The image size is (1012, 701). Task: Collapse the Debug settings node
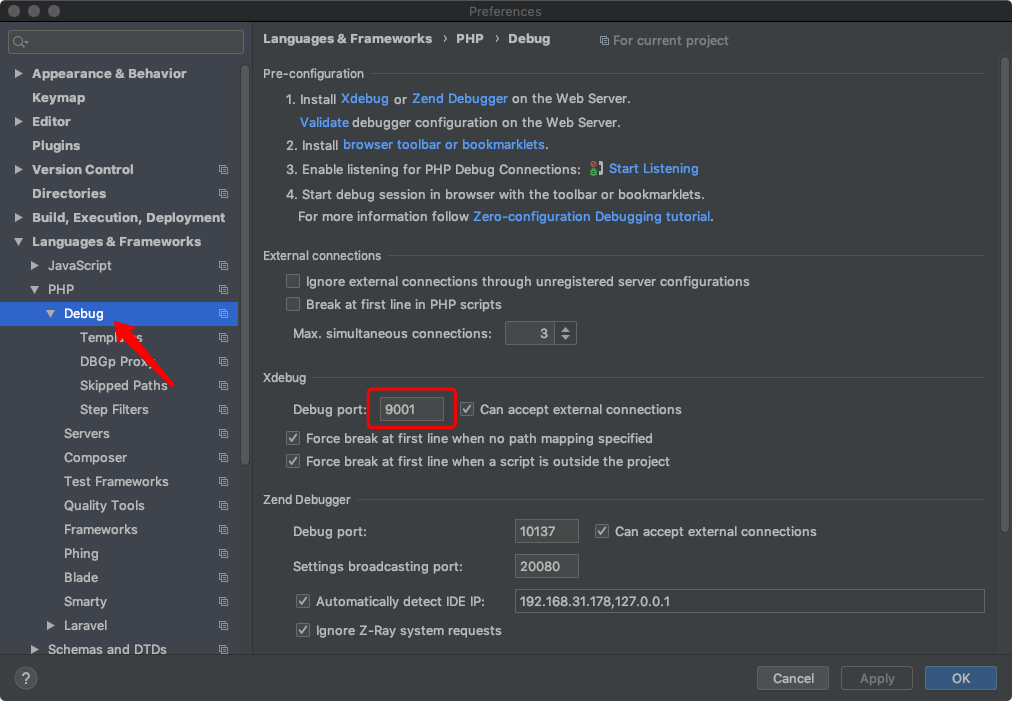click(x=51, y=313)
